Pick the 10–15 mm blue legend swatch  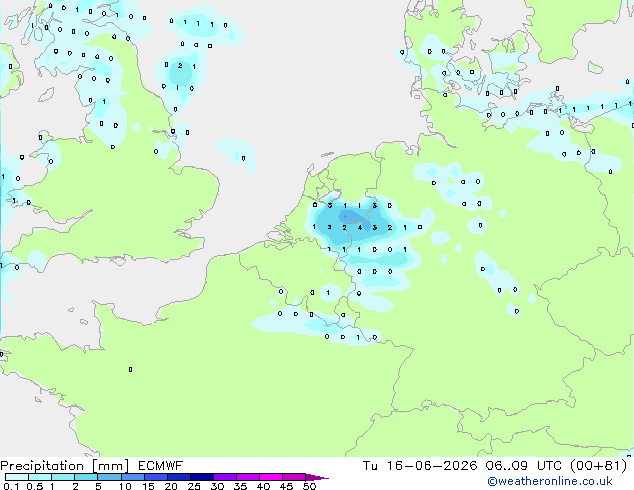133,477
